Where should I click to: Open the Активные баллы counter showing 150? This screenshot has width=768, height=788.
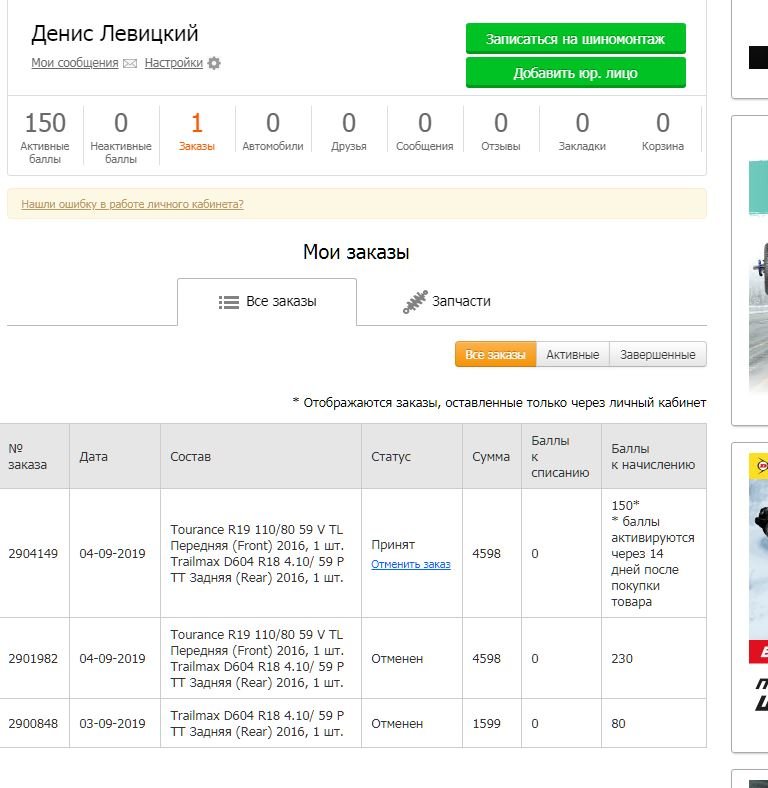pos(45,137)
